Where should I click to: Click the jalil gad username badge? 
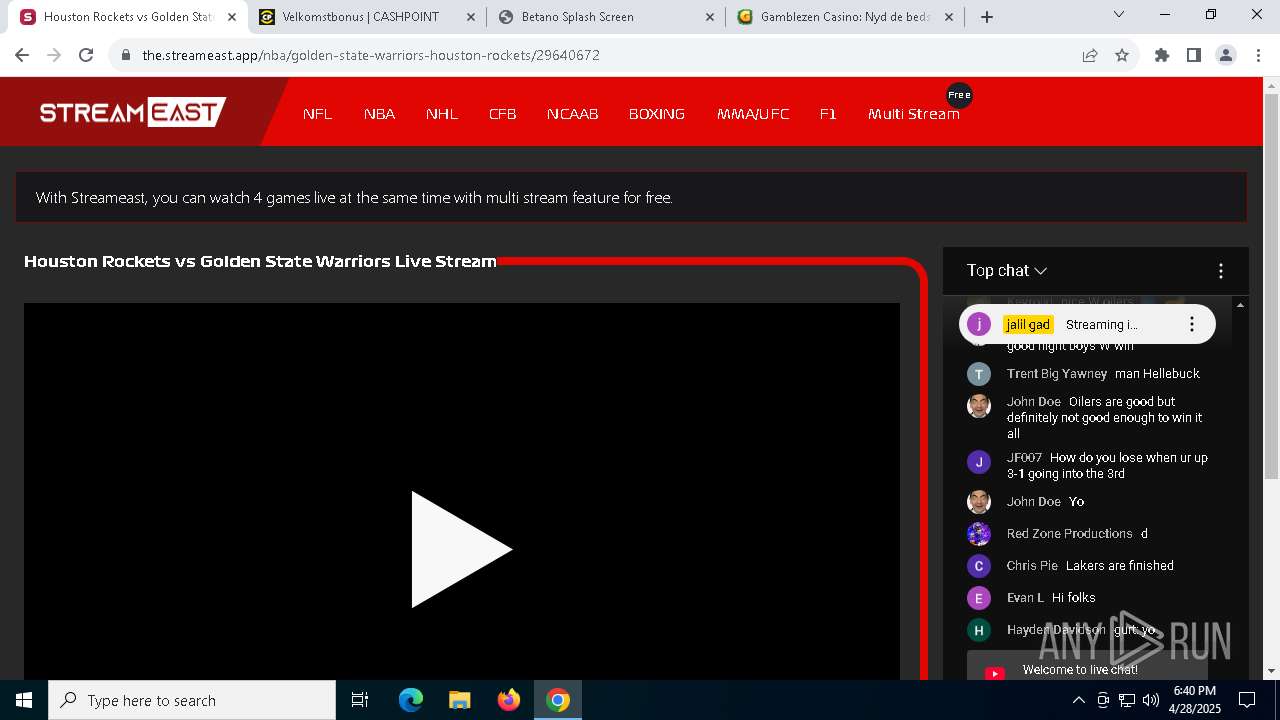pyautogui.click(x=1028, y=325)
